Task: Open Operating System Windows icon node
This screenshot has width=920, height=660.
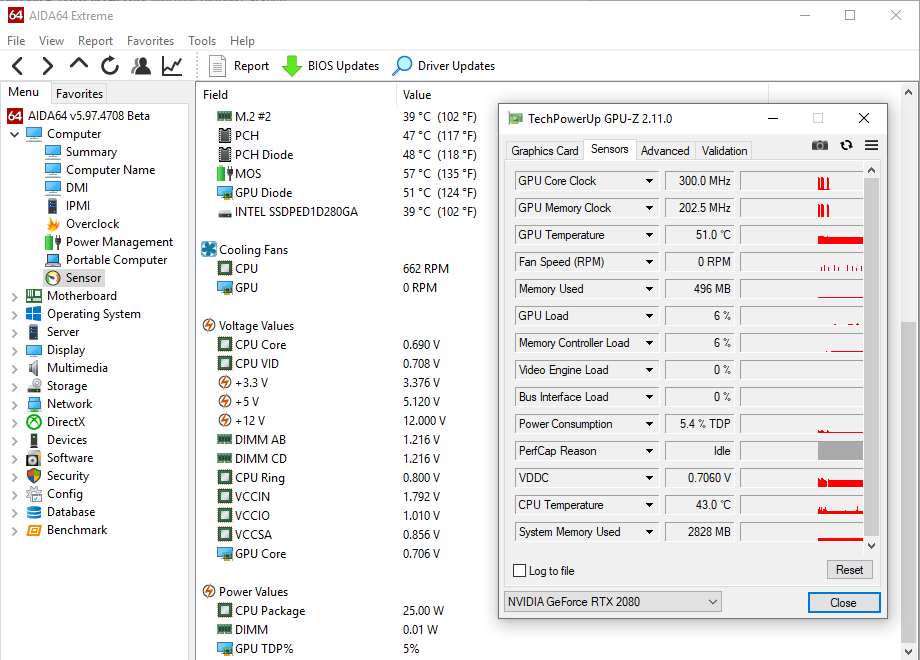Action: pyautogui.click(x=83, y=314)
